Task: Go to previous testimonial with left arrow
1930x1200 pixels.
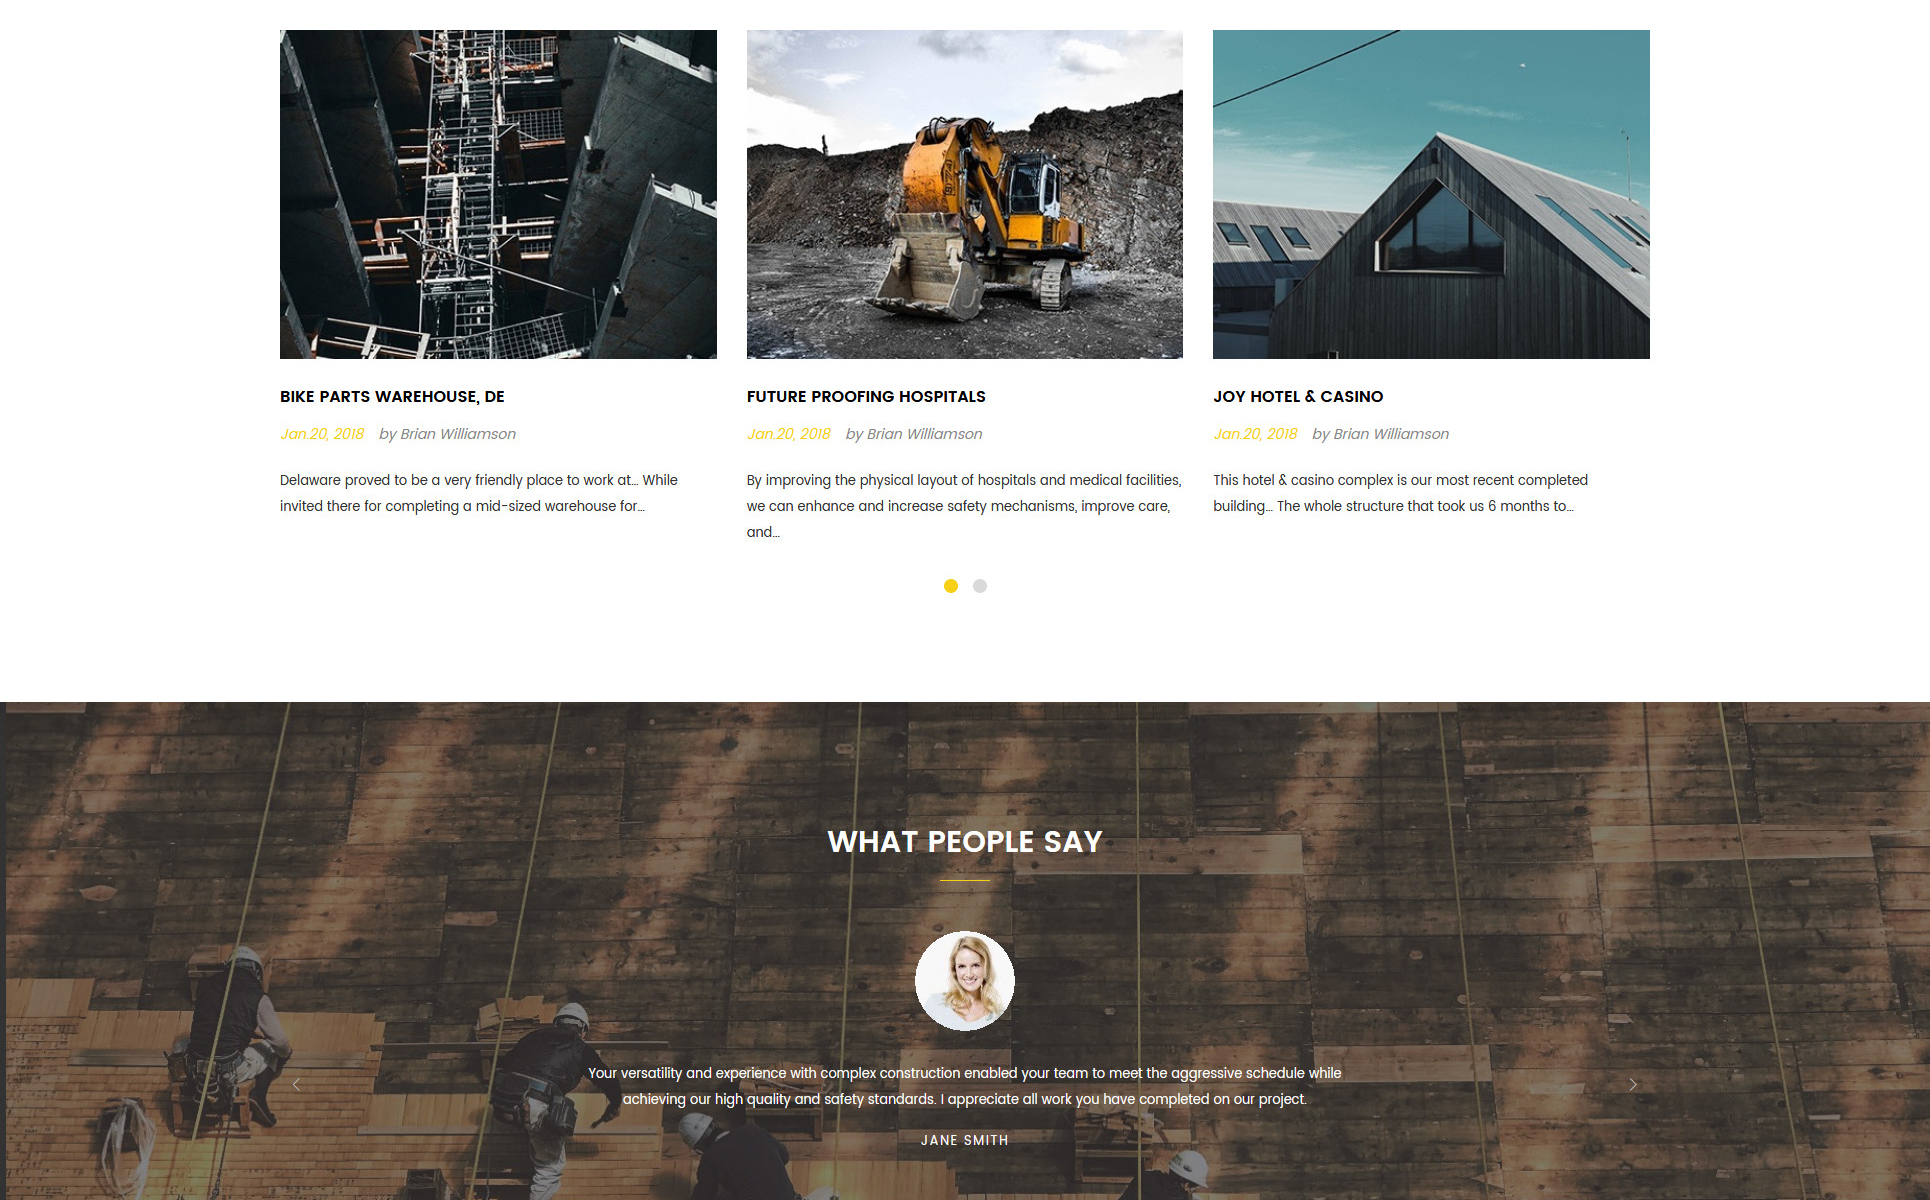Action: point(296,1084)
